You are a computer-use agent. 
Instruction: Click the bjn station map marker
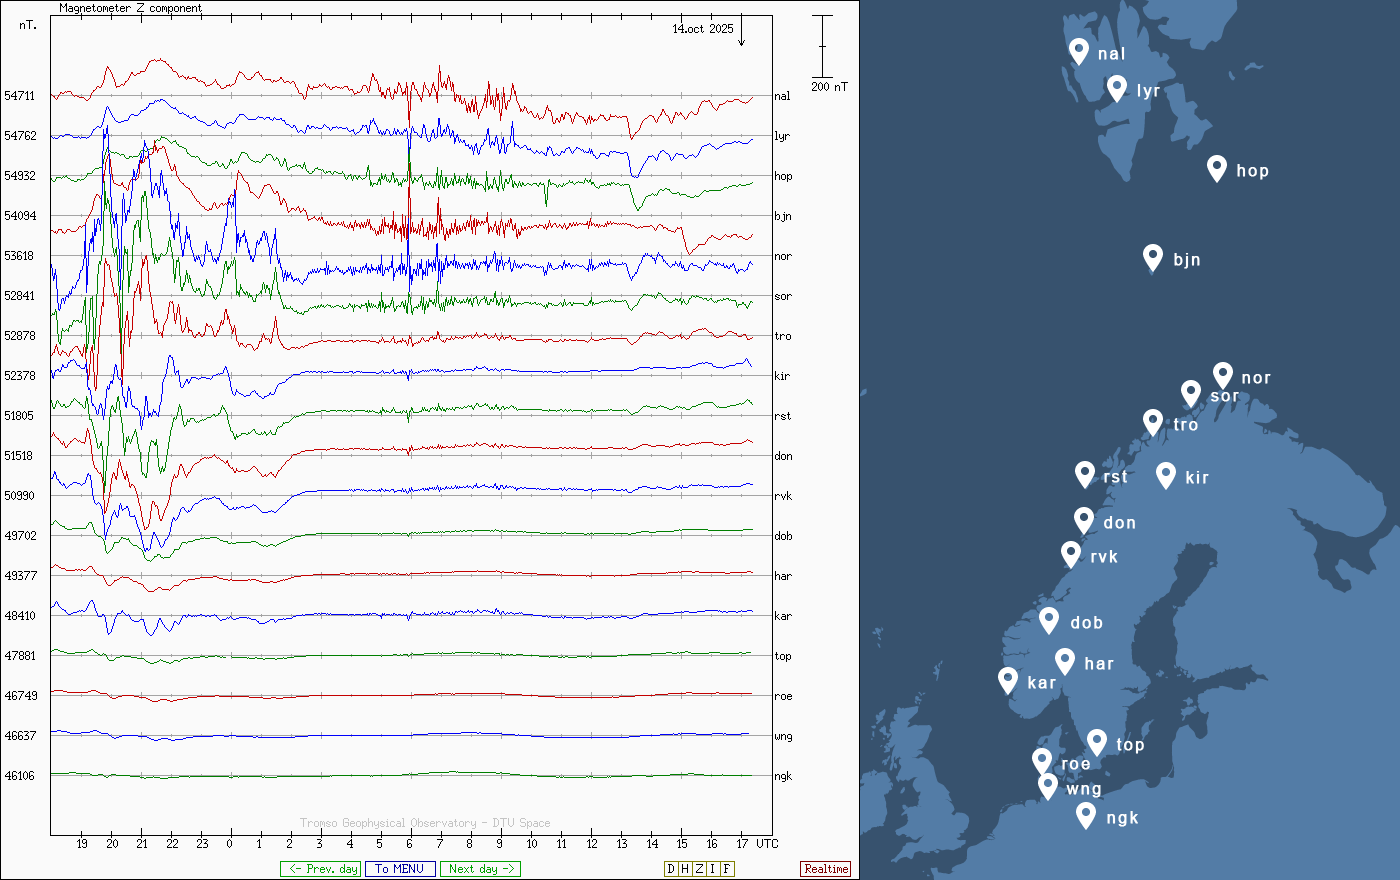[1153, 257]
